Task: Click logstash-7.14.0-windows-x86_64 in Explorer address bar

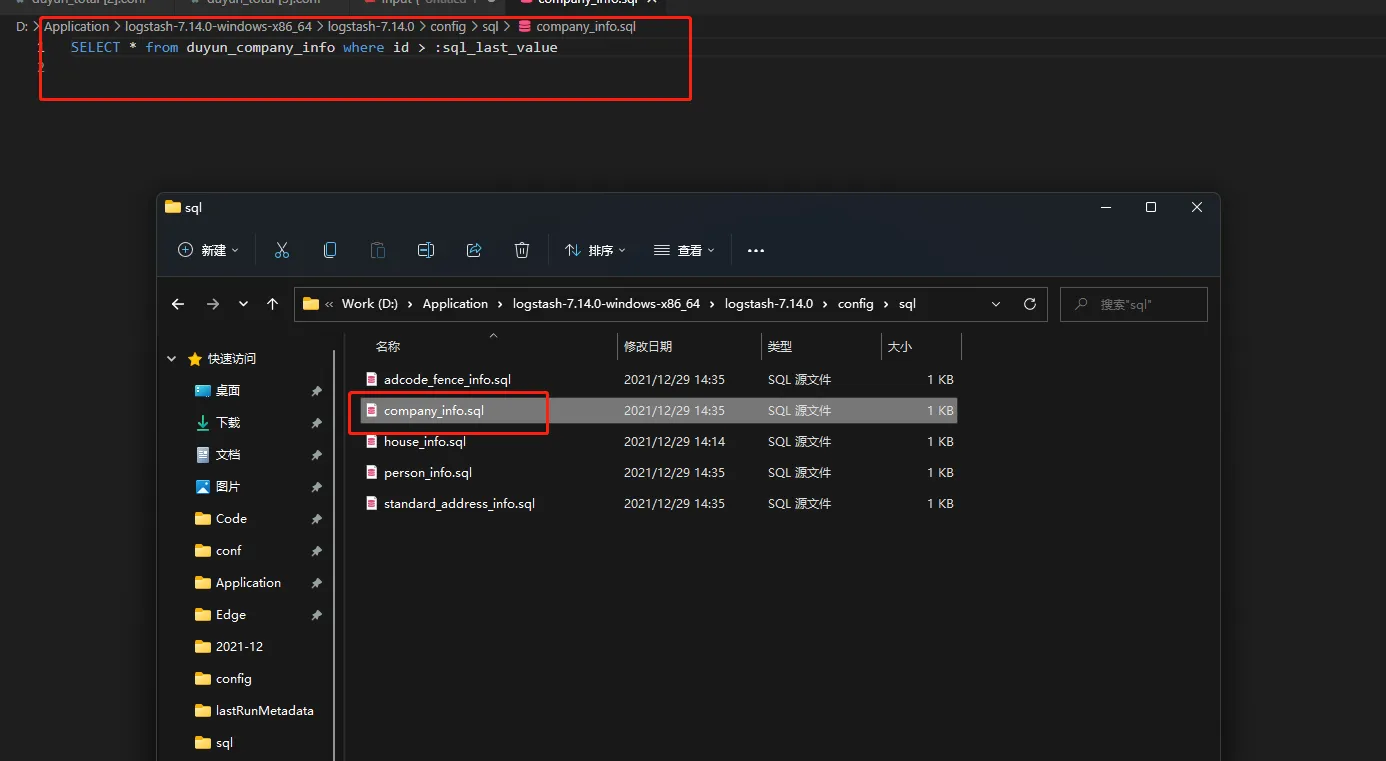Action: pos(606,304)
